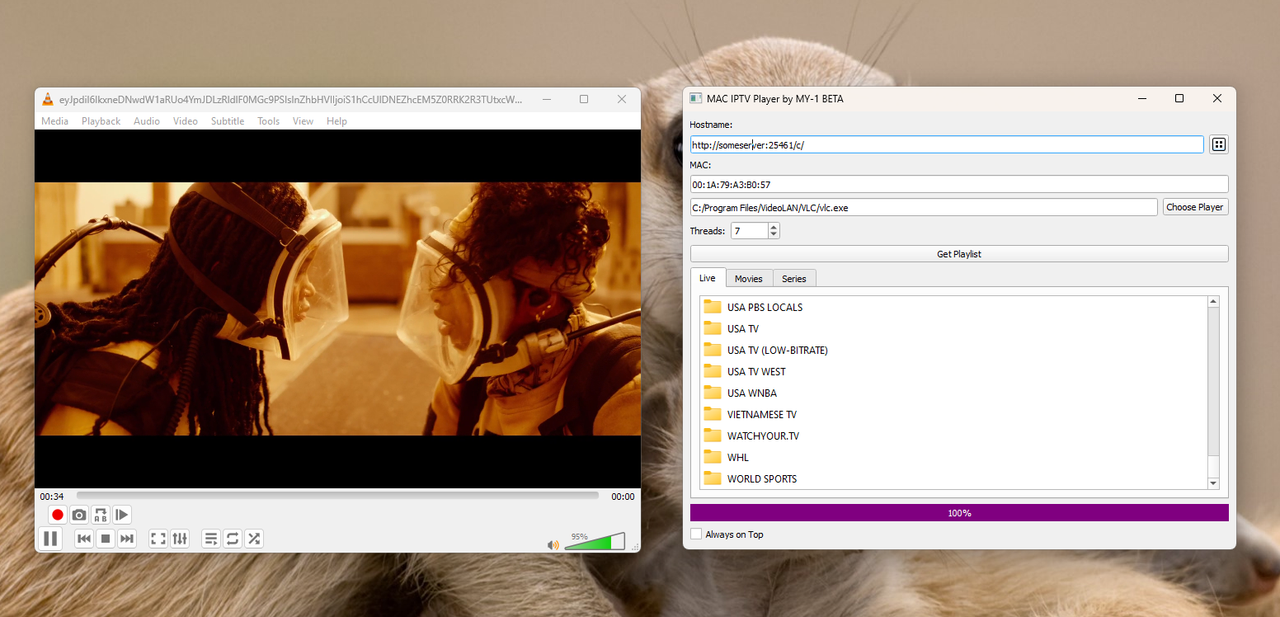Minimize the VLC window
1280x617 pixels.
pos(547,99)
